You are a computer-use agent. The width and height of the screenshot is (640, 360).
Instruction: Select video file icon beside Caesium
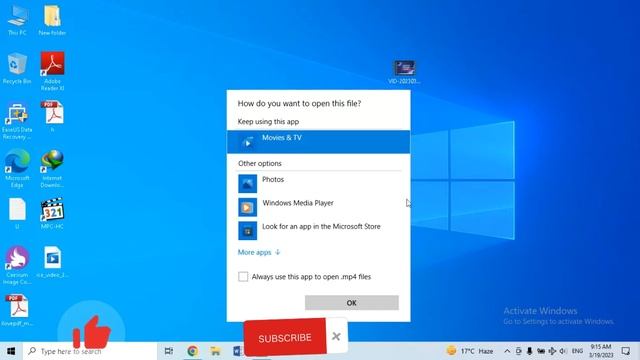[52, 262]
